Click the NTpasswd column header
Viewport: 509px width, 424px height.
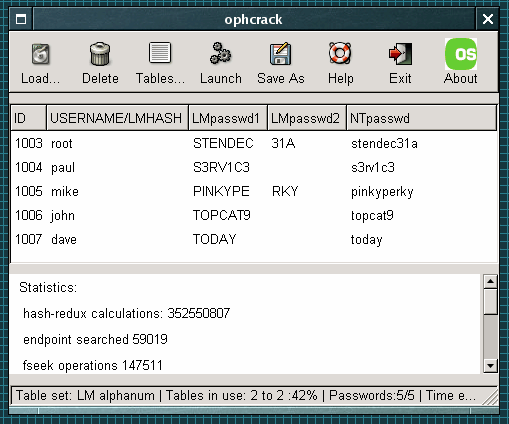point(422,118)
